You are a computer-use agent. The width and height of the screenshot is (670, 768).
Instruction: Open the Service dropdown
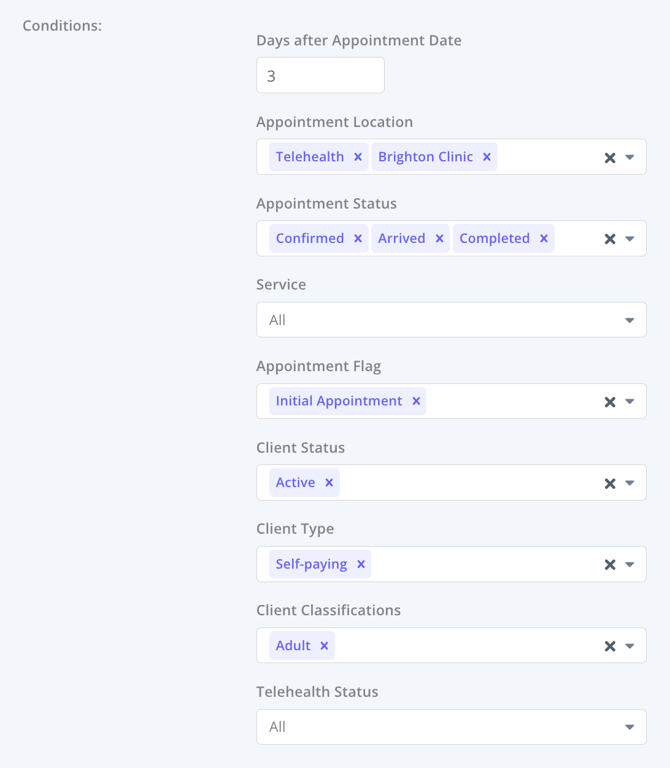tap(450, 320)
